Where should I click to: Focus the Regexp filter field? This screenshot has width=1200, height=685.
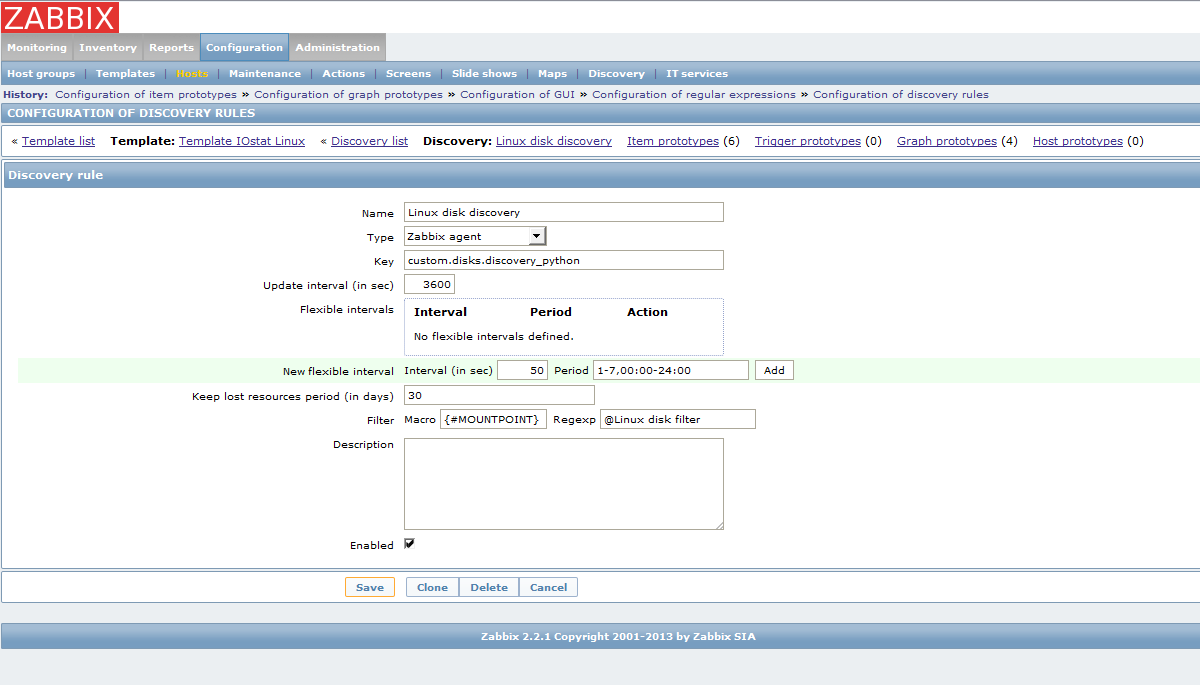coord(677,419)
